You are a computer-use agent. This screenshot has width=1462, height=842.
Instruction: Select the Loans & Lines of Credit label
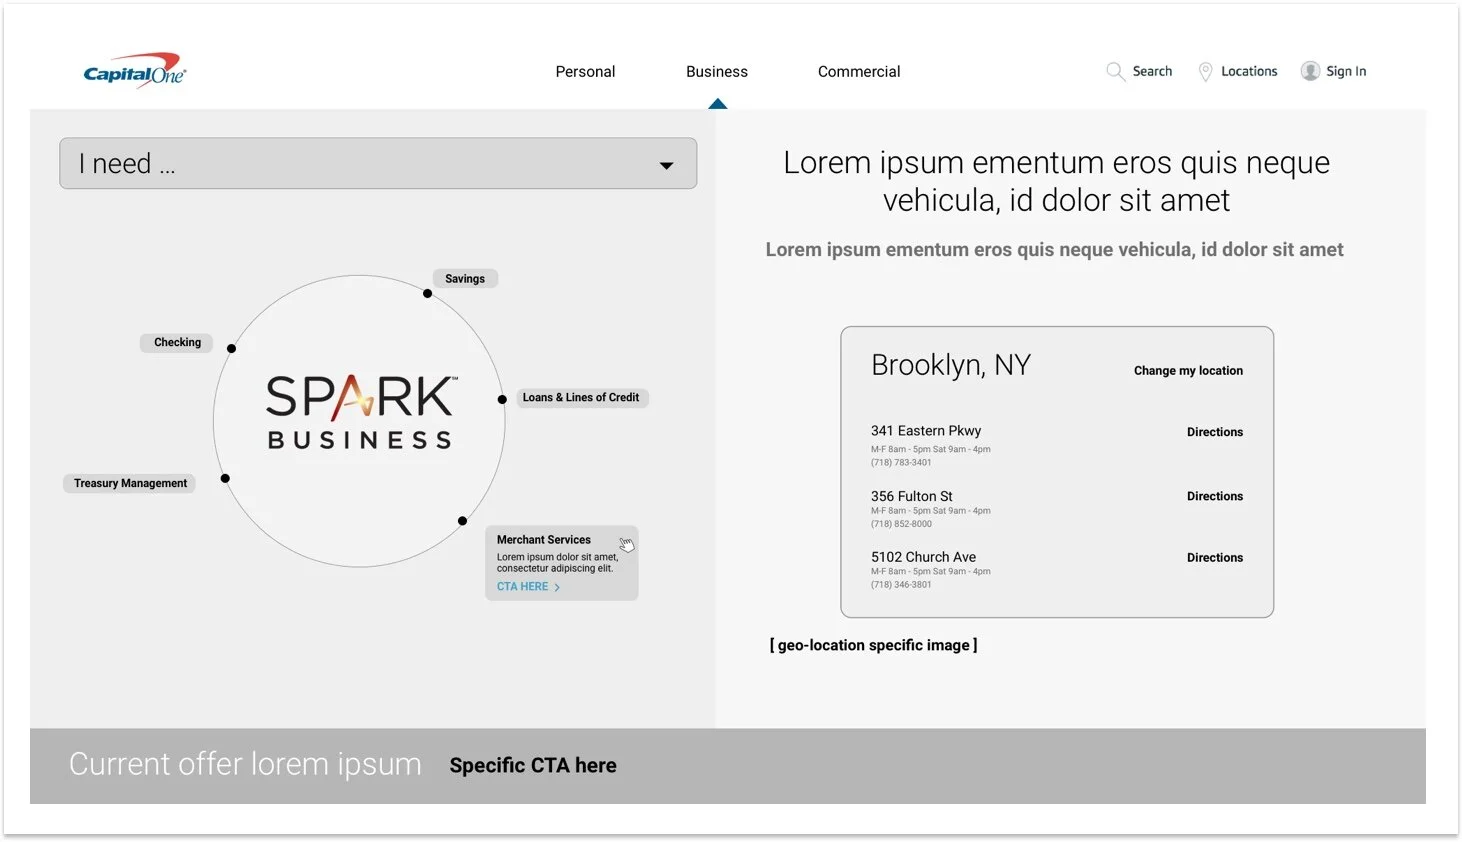click(581, 398)
